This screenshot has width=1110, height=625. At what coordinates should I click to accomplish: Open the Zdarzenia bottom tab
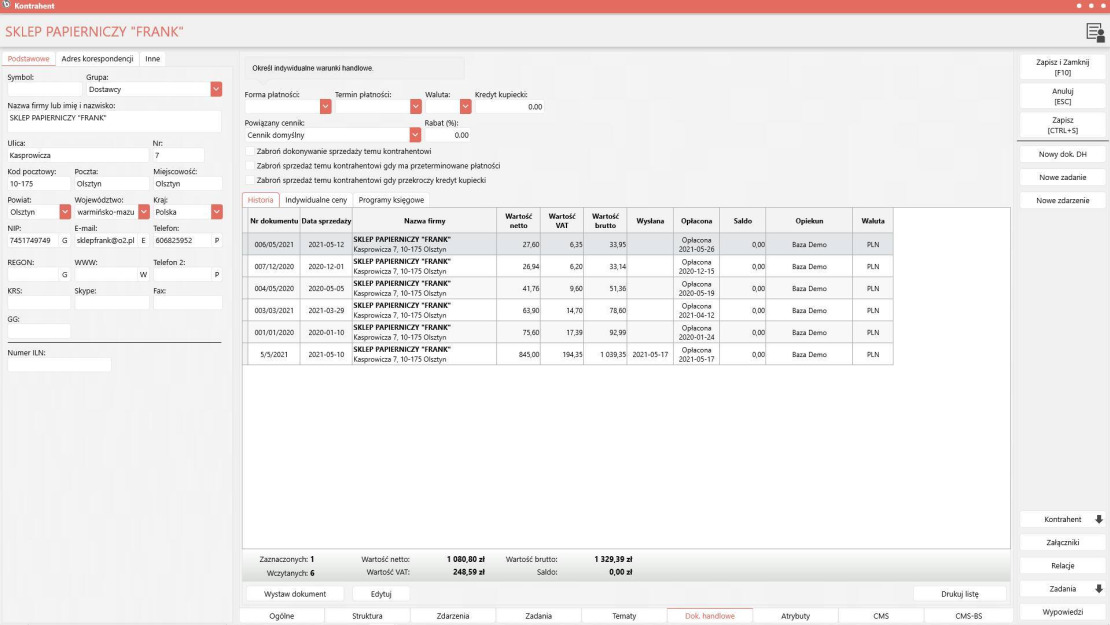453,616
